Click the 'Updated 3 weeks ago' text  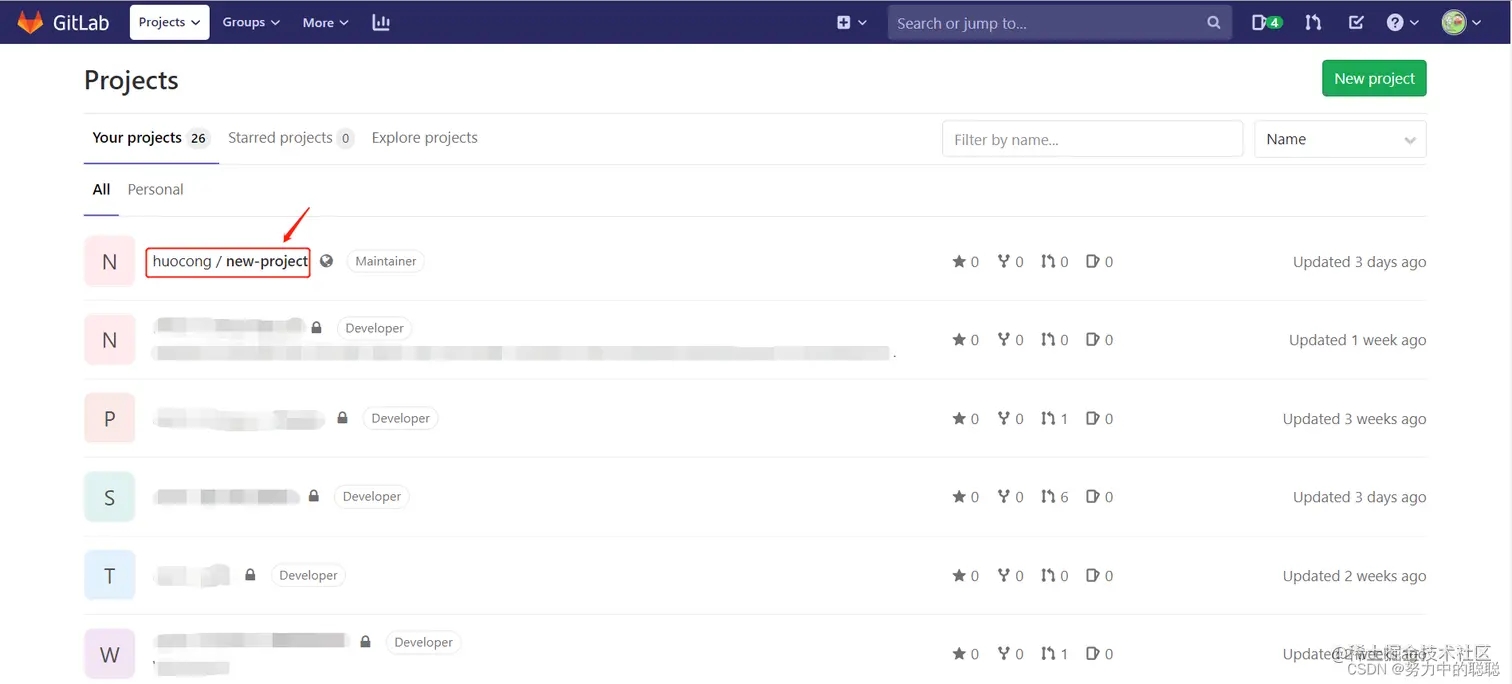[1354, 419]
